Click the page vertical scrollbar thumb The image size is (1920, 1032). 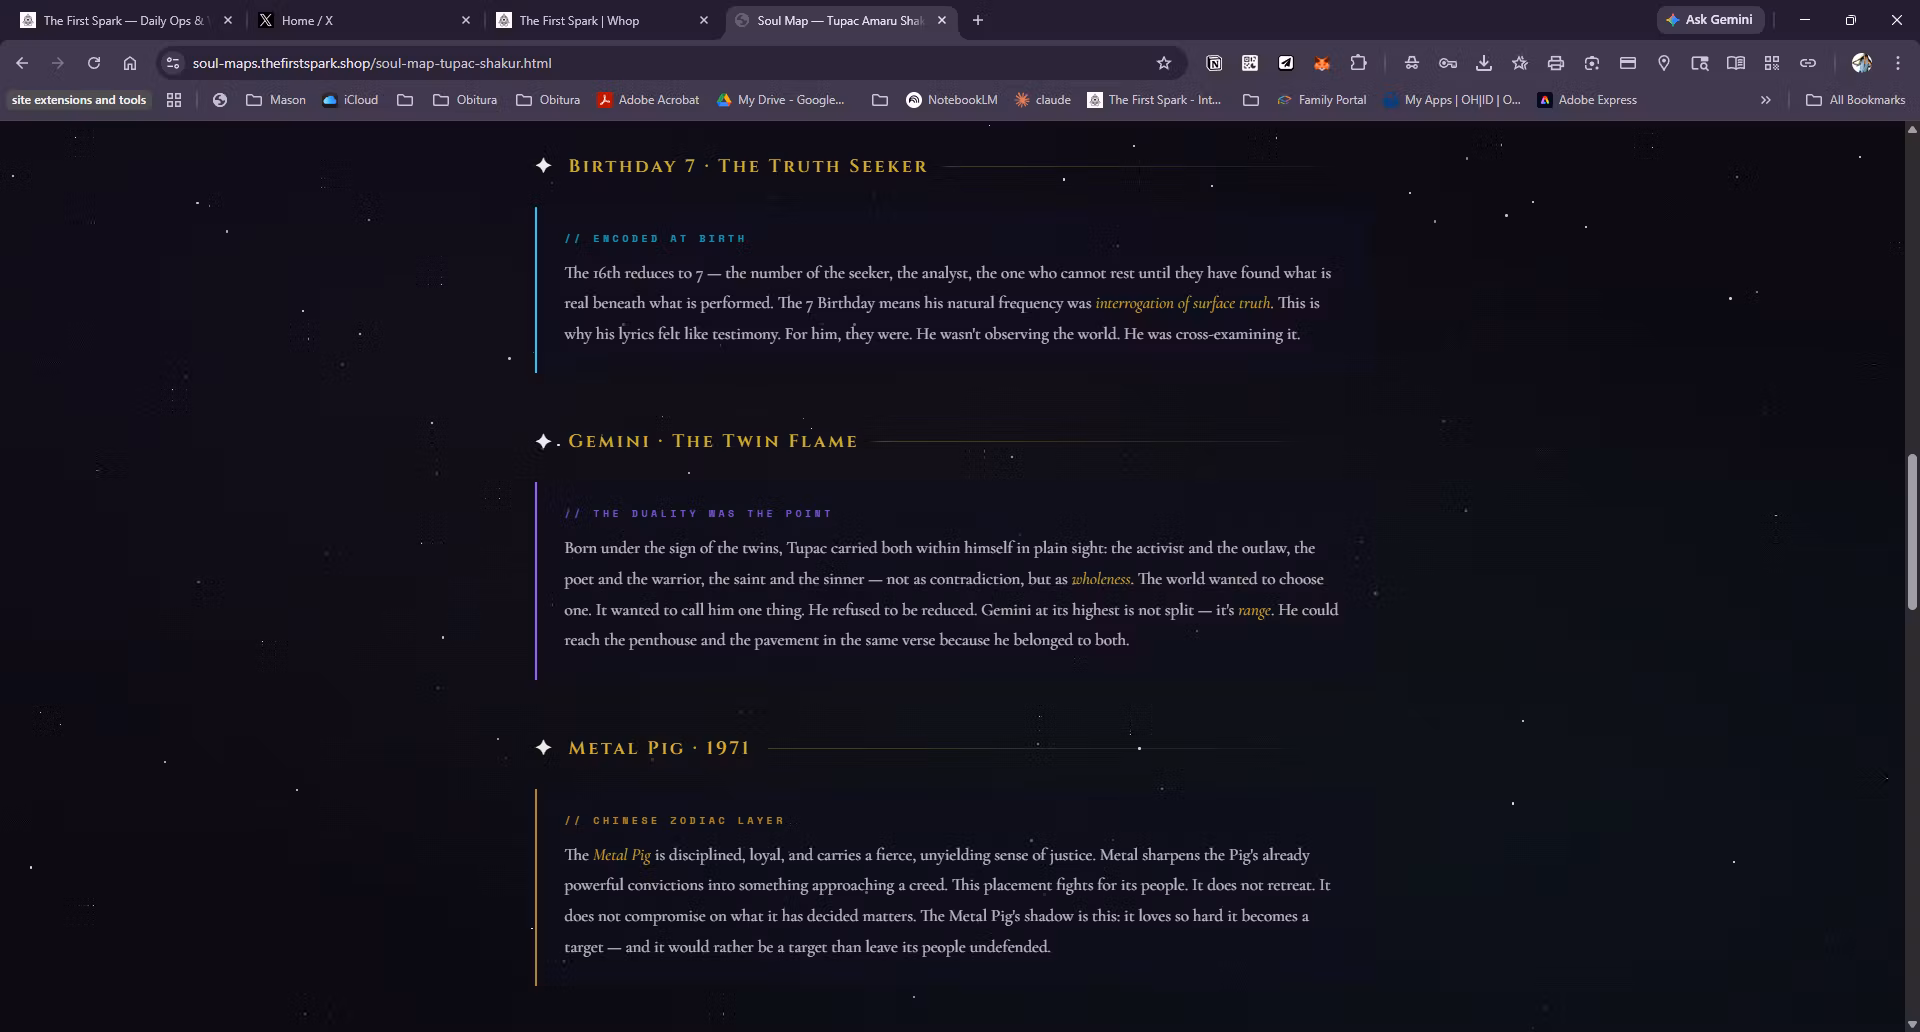tap(1912, 531)
